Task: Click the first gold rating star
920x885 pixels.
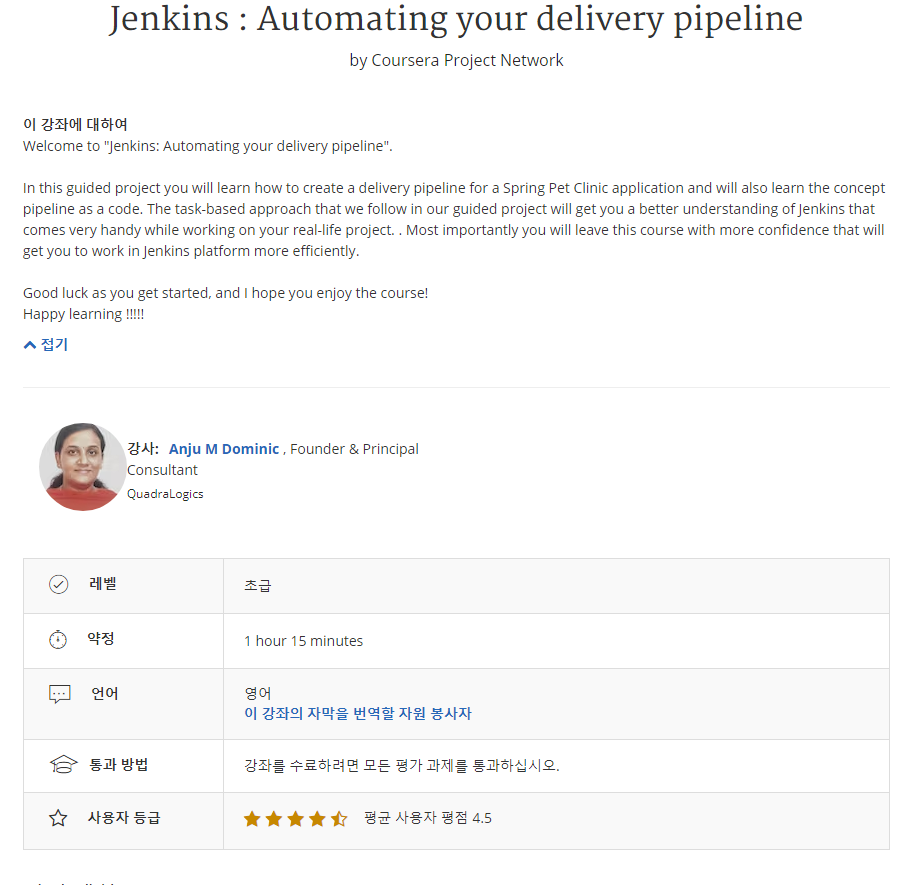Action: tap(252, 818)
